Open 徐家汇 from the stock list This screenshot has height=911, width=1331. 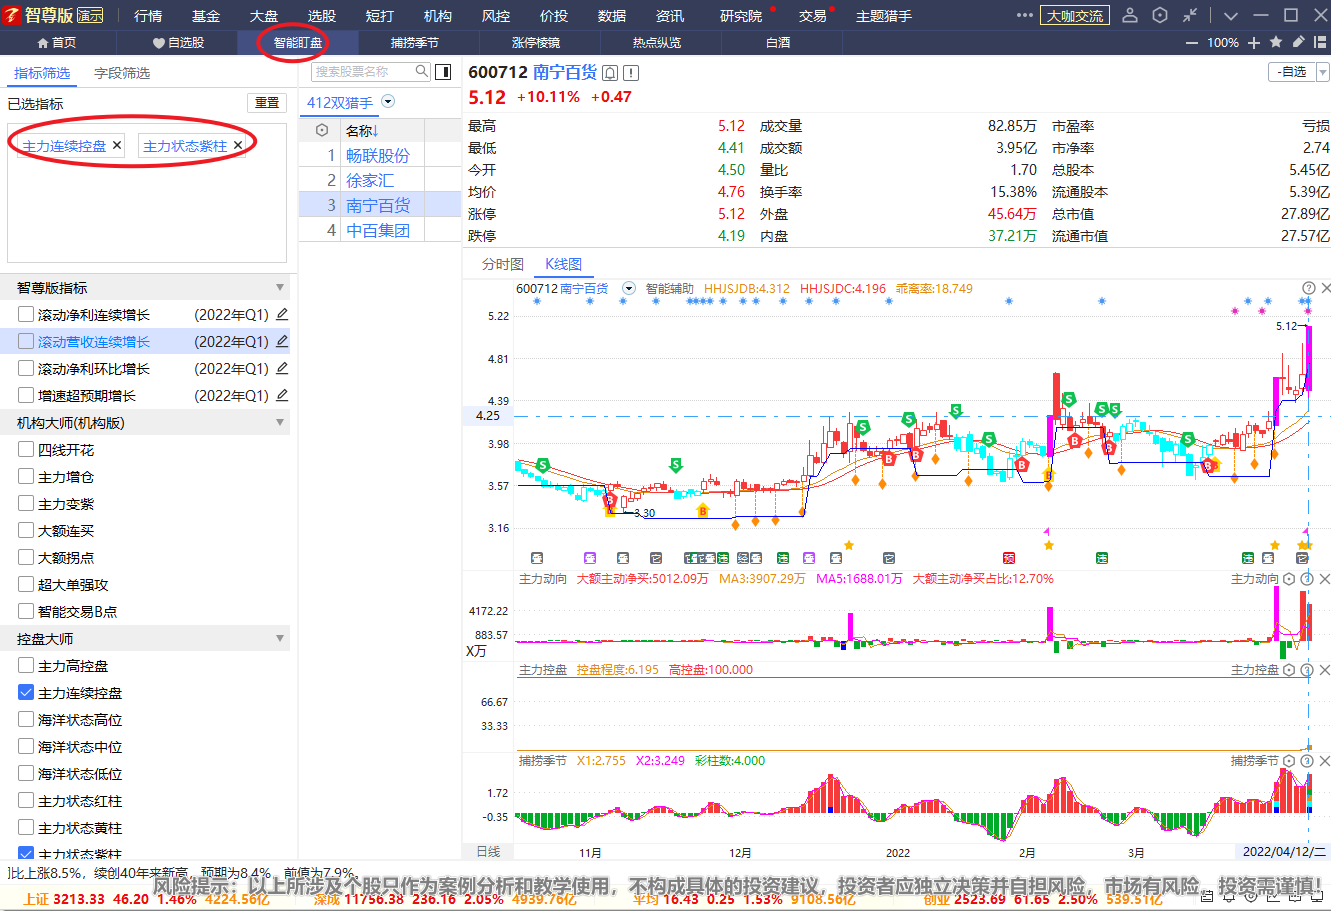(x=370, y=180)
